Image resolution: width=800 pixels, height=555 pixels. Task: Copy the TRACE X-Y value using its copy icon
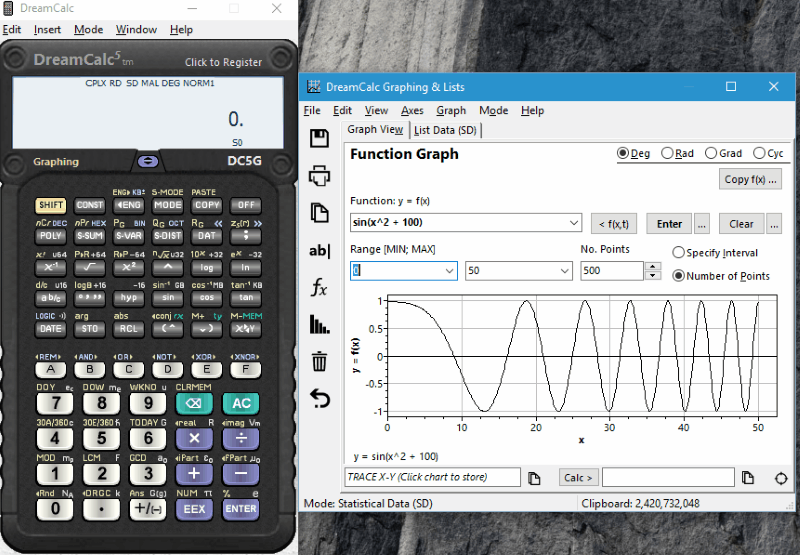(534, 478)
